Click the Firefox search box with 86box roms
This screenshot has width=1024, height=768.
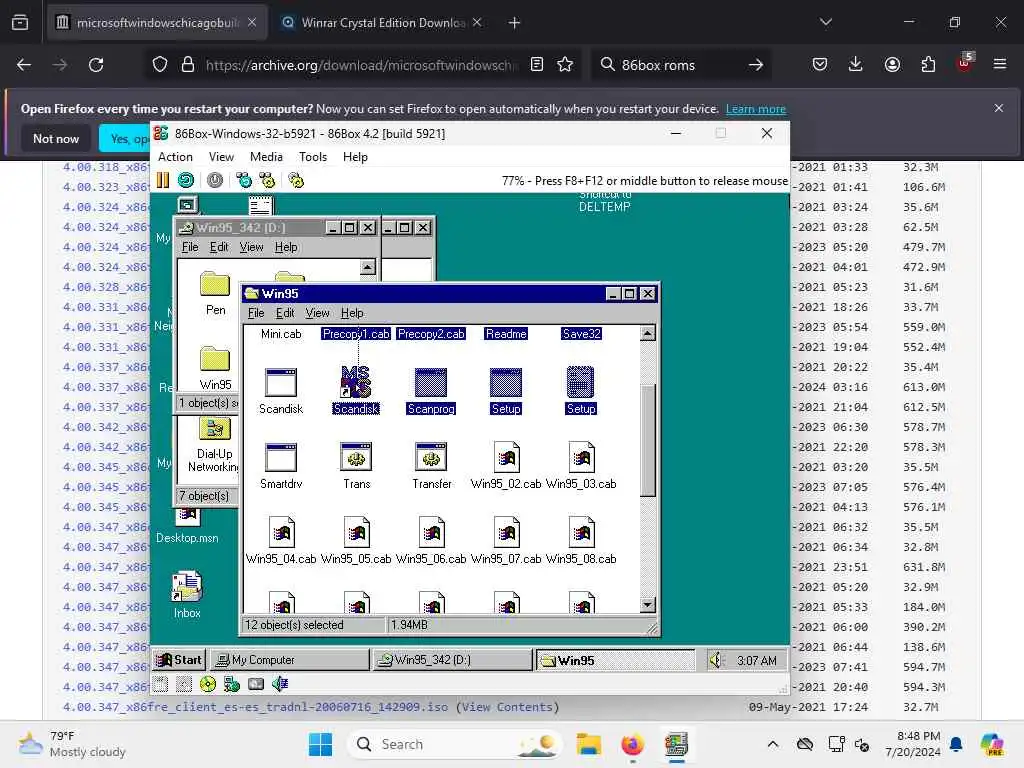(x=679, y=65)
